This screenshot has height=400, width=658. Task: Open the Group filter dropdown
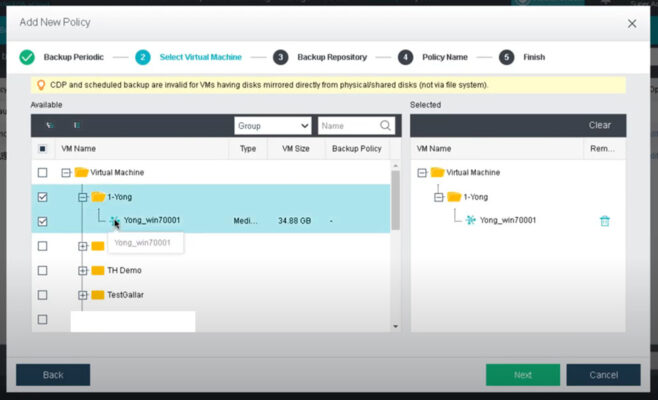click(x=273, y=125)
